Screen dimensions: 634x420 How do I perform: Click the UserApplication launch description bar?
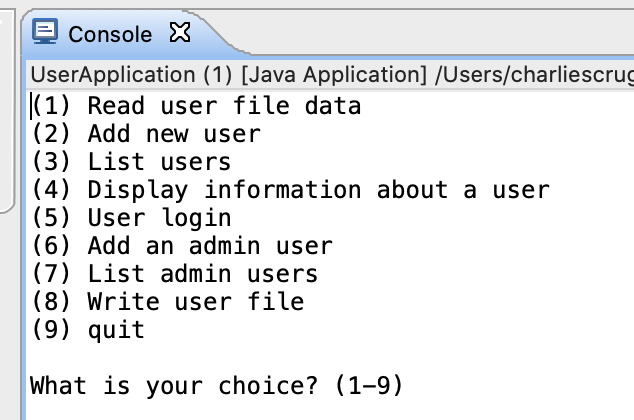(330, 75)
